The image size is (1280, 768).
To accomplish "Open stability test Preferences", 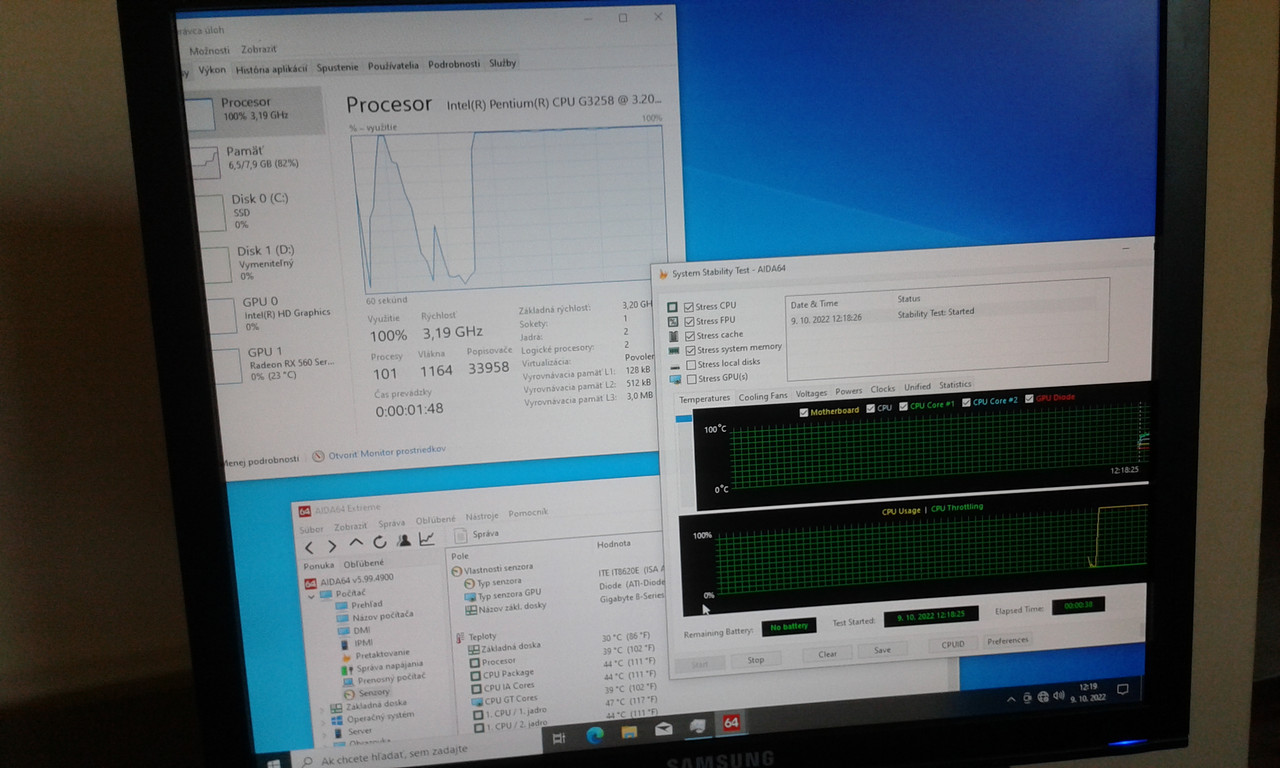I will coord(1007,640).
